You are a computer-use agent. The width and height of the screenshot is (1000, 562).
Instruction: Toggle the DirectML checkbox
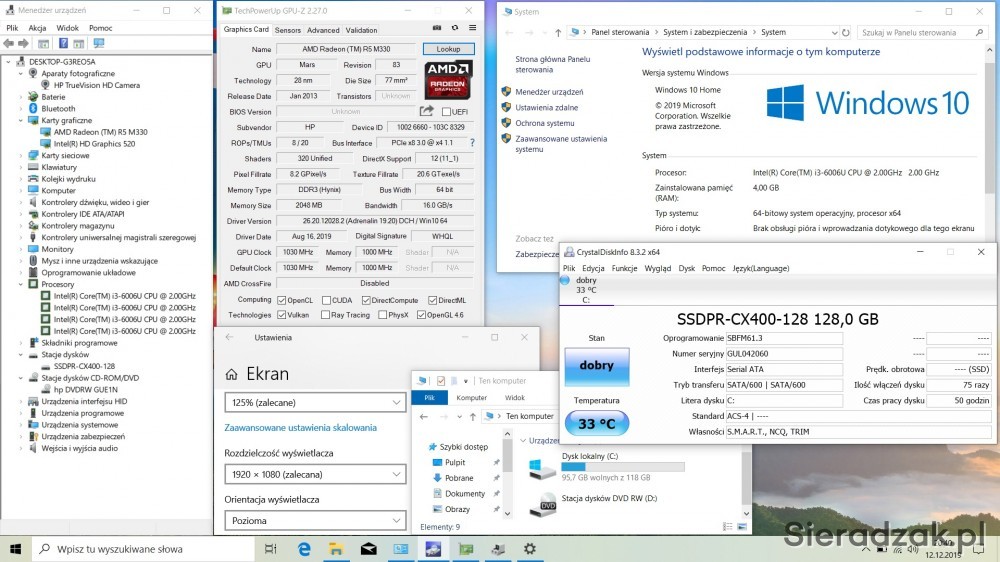432,300
